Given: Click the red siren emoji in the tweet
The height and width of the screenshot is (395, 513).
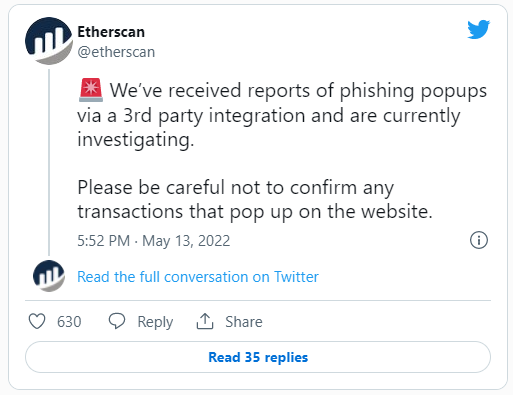Looking at the screenshot, I should tap(91, 90).
